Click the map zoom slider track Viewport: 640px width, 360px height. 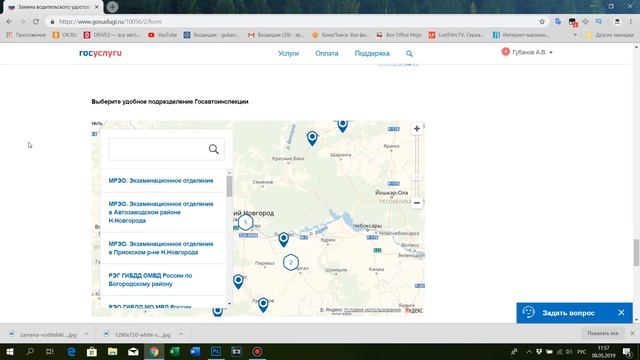(x=417, y=166)
